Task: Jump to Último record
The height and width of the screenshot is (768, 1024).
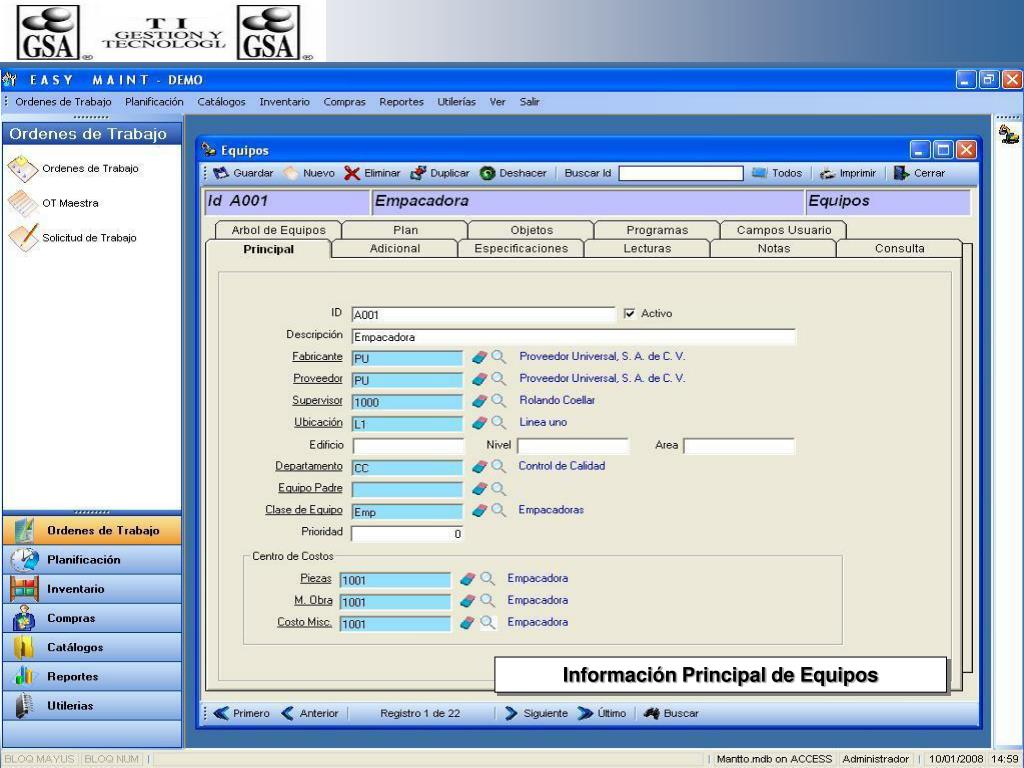Action: click(602, 713)
